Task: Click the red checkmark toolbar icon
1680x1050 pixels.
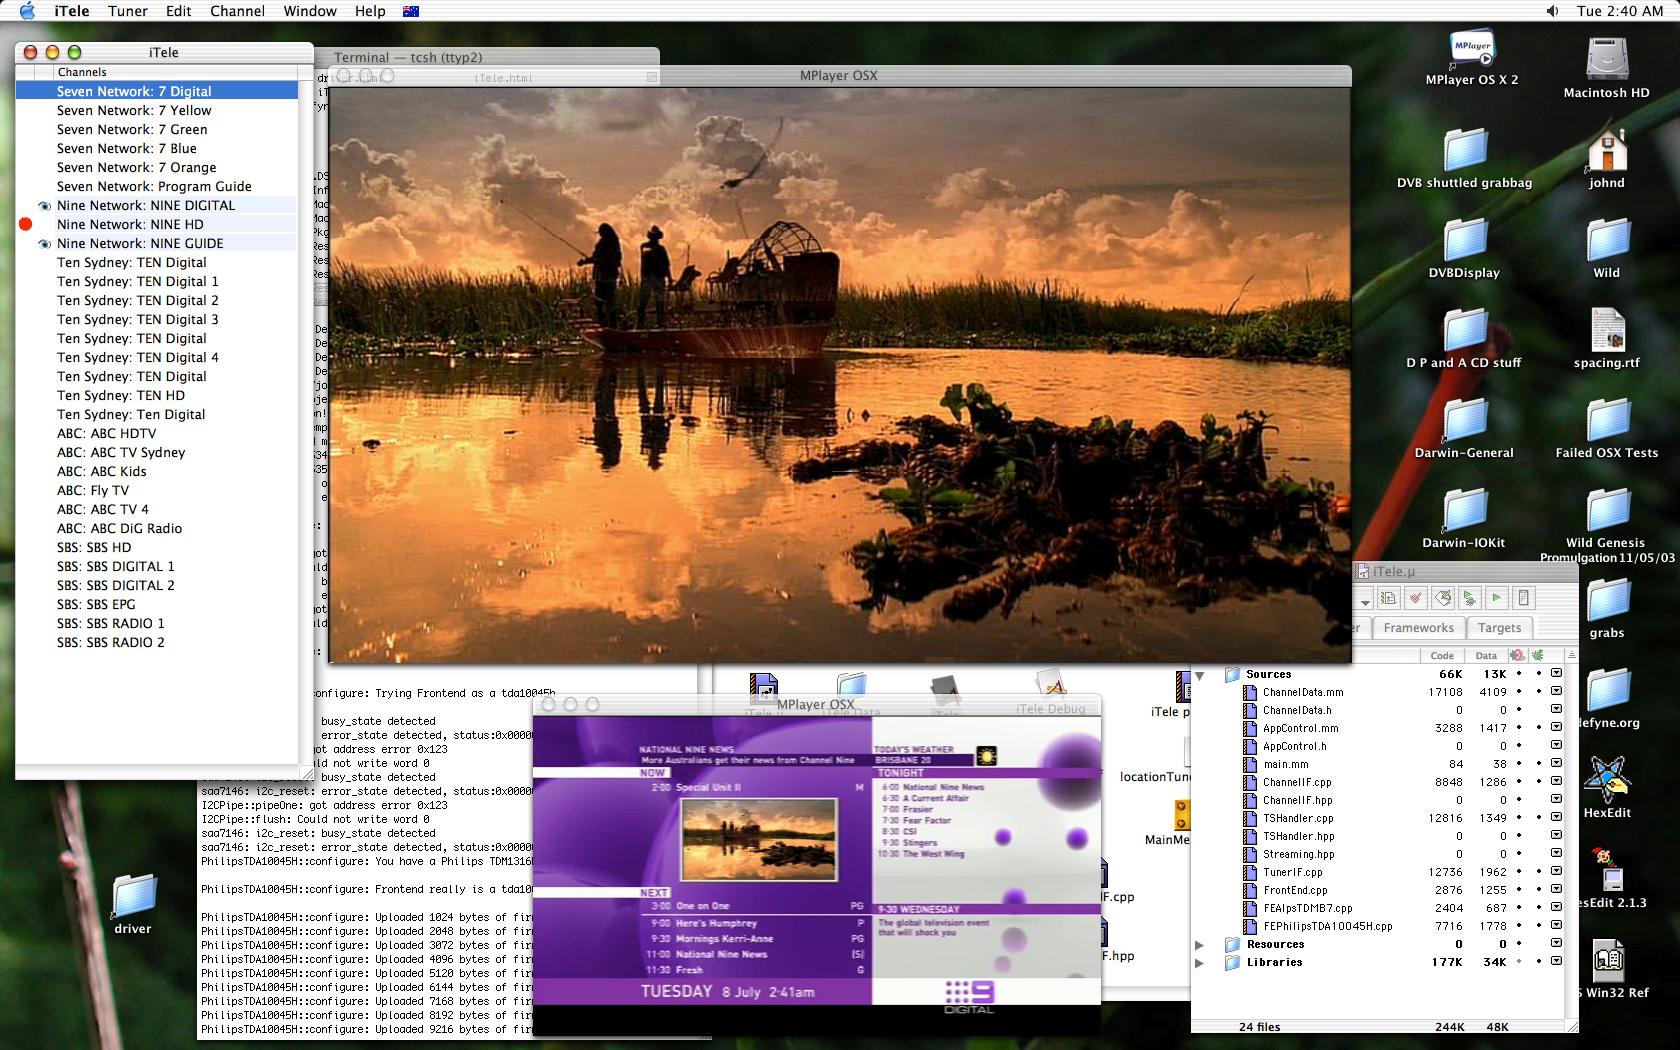Action: click(1415, 599)
